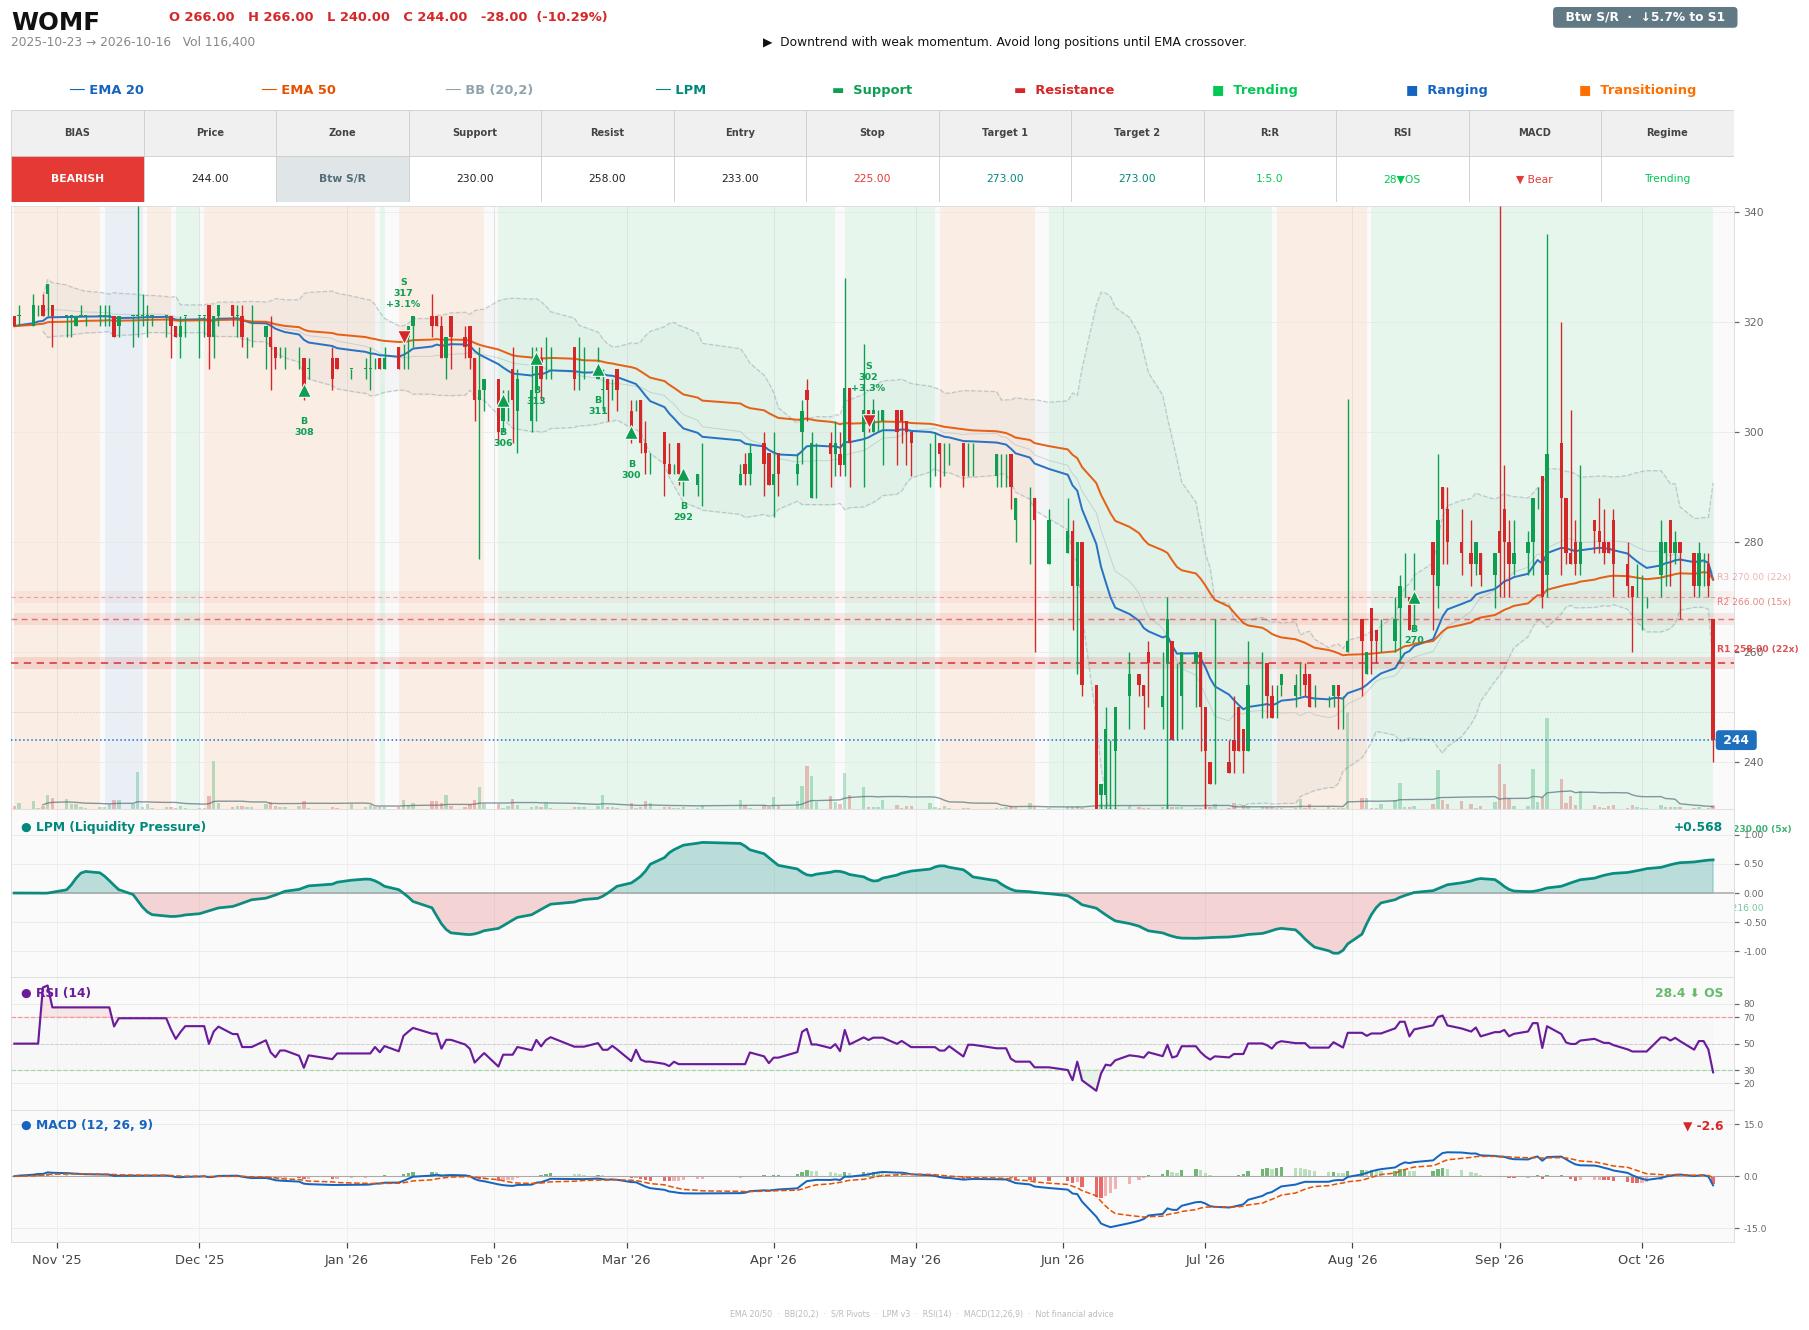Image resolution: width=1809 pixels, height=1330 pixels.
Task: Click the Trending value under Regime
Action: coord(1667,179)
